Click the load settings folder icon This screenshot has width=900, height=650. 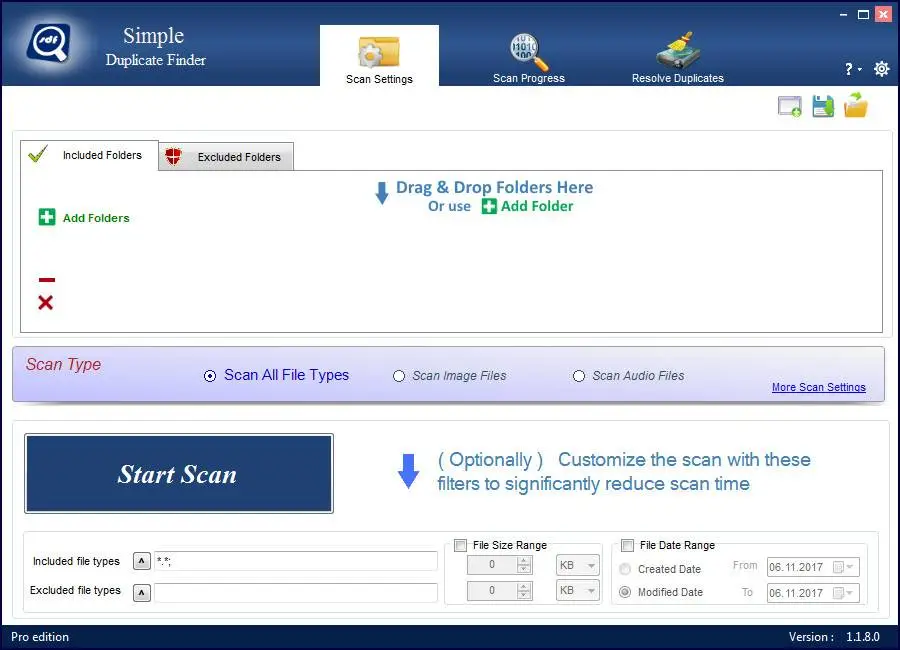tap(856, 105)
